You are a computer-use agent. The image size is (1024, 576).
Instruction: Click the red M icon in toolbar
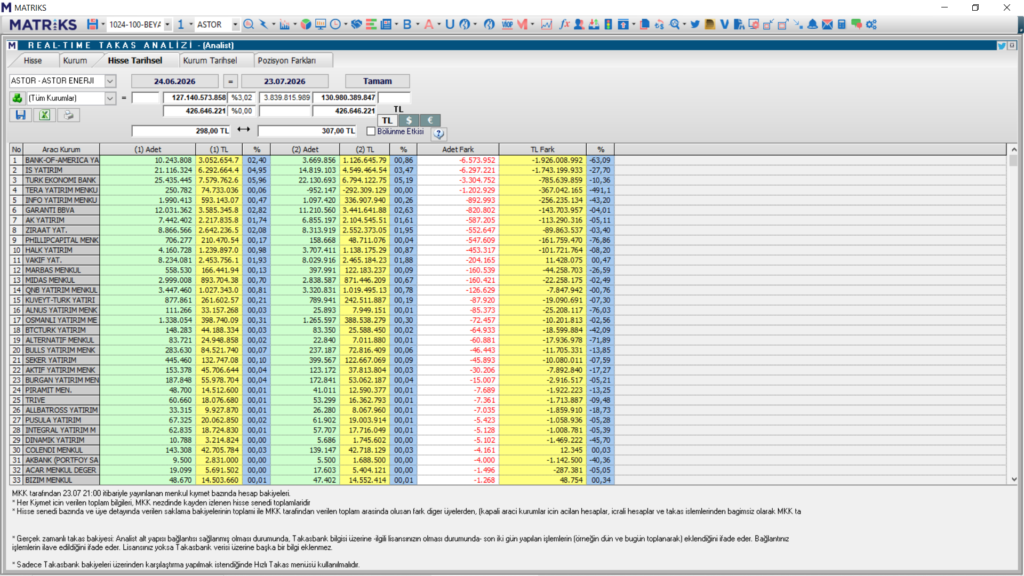pos(522,24)
